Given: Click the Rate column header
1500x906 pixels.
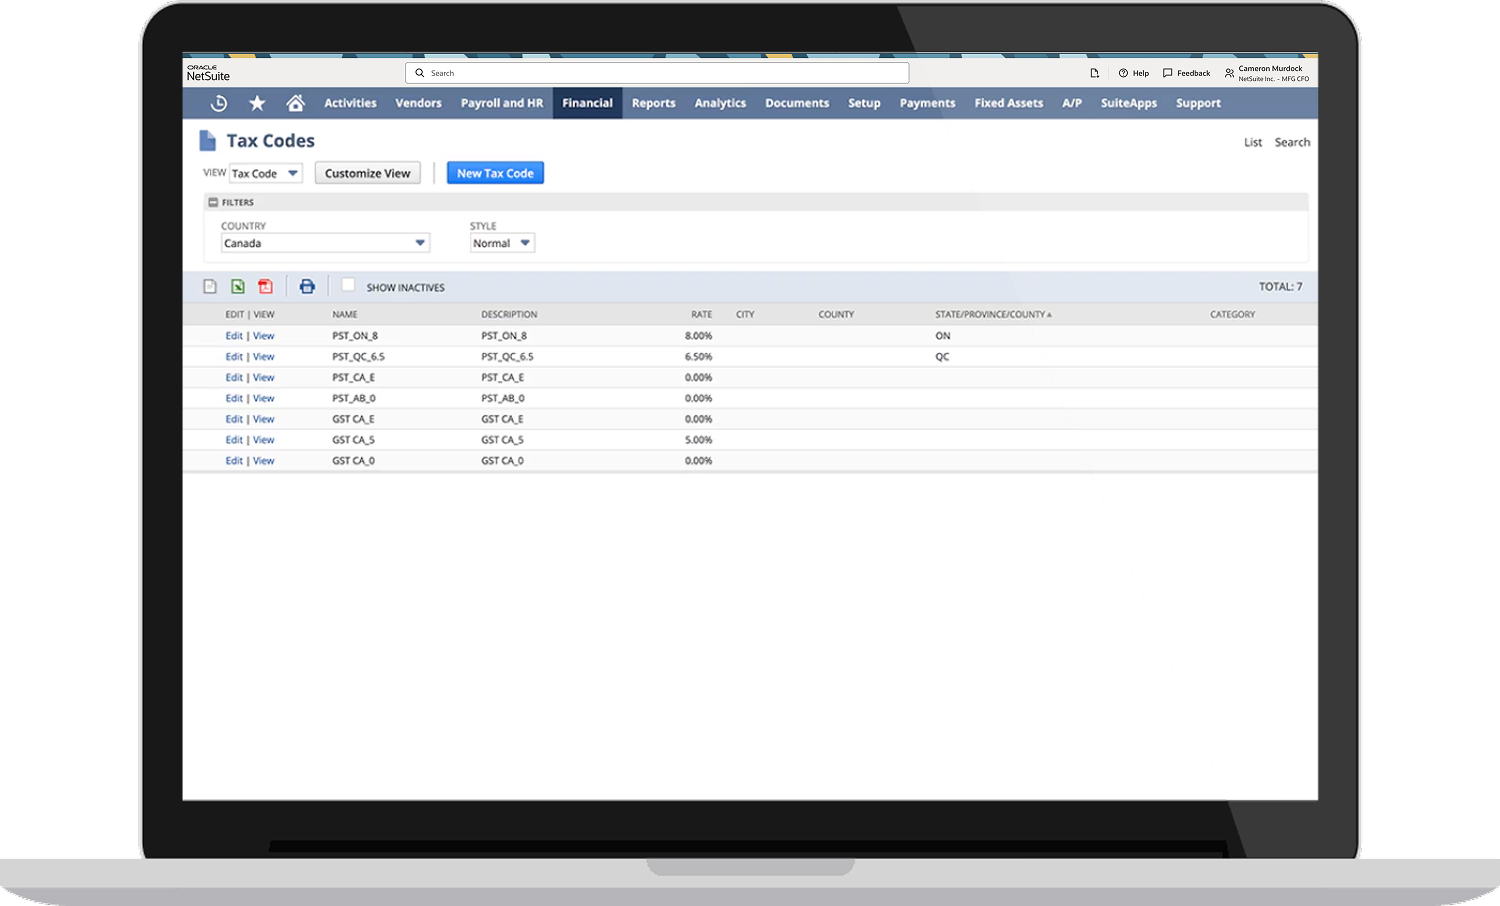Looking at the screenshot, I should (x=702, y=314).
